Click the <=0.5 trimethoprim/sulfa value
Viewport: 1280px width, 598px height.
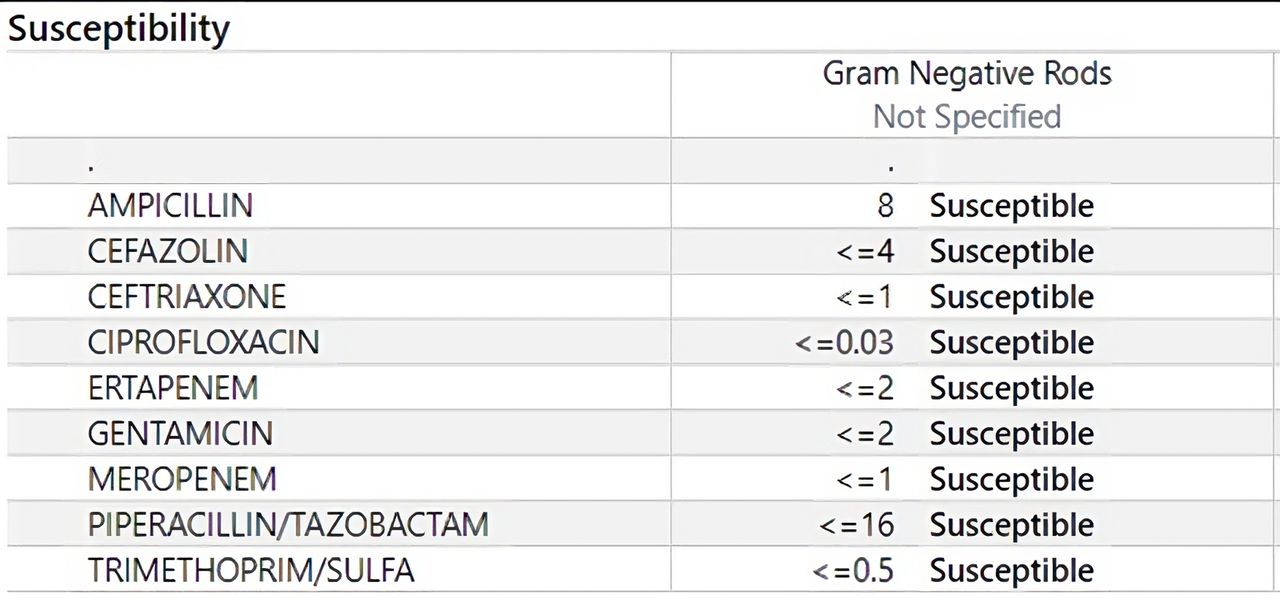853,570
